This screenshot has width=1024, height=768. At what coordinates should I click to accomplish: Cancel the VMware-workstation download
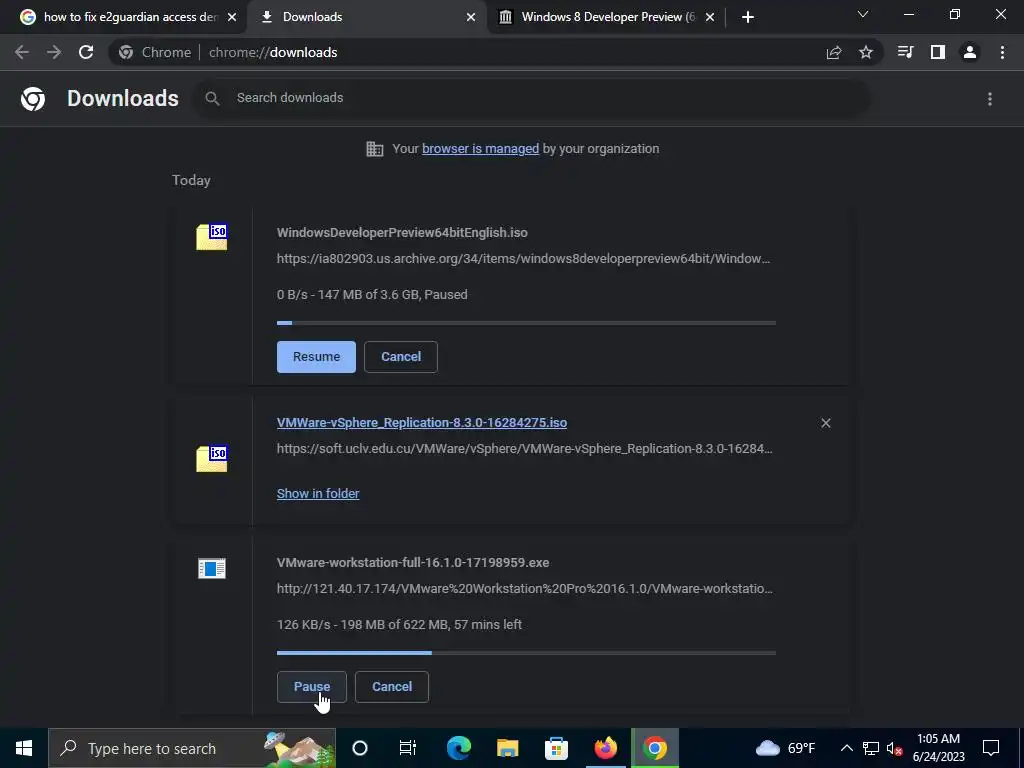pyautogui.click(x=392, y=687)
